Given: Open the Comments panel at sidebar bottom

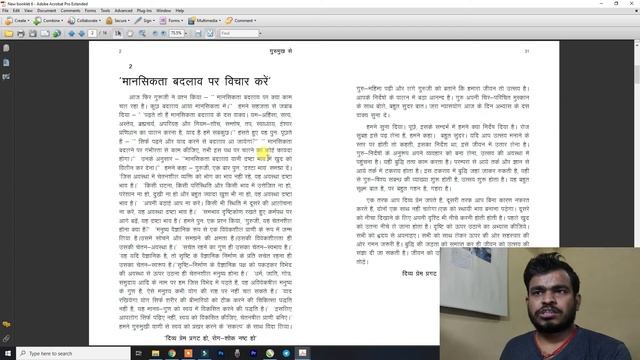Looking at the screenshot, I should 6,324.
